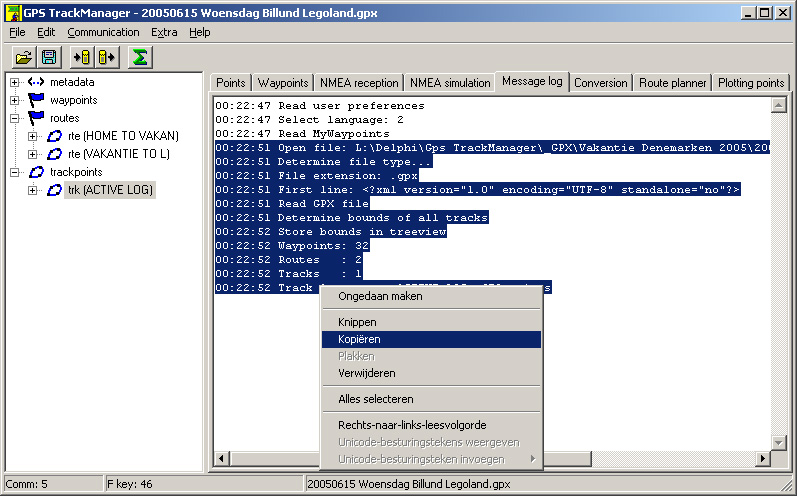Click the vertical scrollbar down arrow
Screen dimensions: 797x496
tap(780, 443)
